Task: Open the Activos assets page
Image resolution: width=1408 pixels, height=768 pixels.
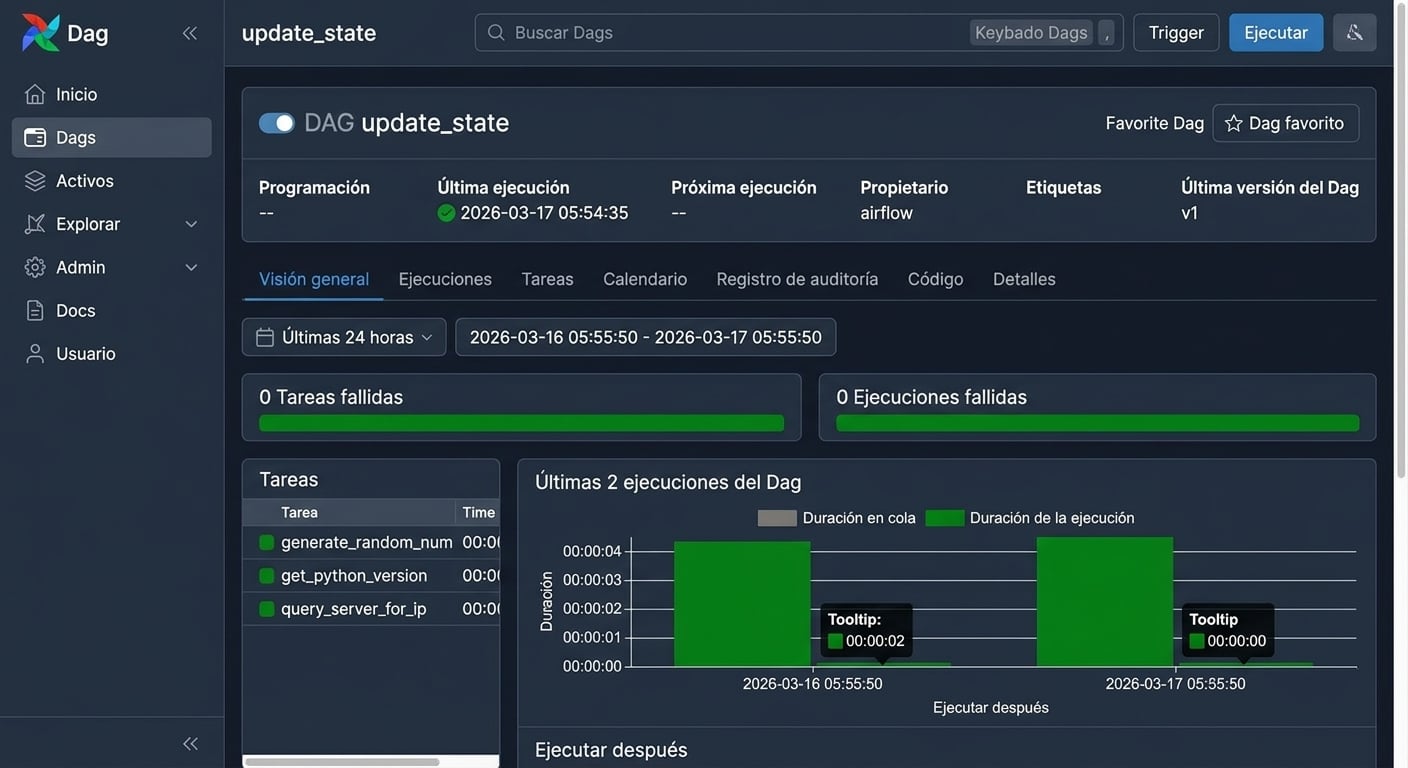Action: tap(112, 181)
